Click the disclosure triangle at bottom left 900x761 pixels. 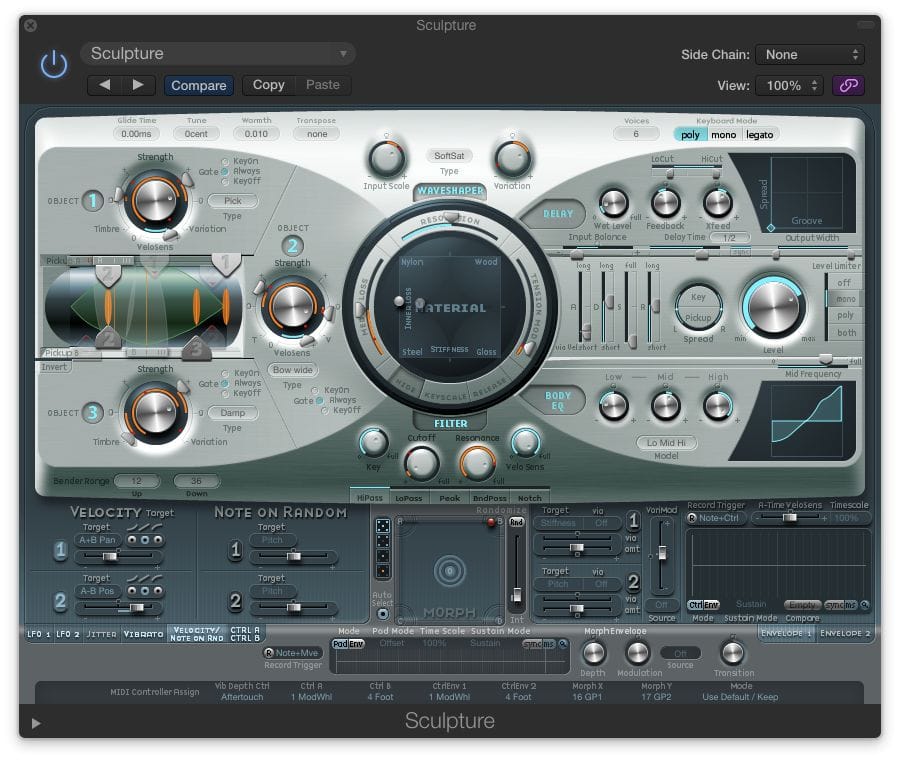pos(37,723)
